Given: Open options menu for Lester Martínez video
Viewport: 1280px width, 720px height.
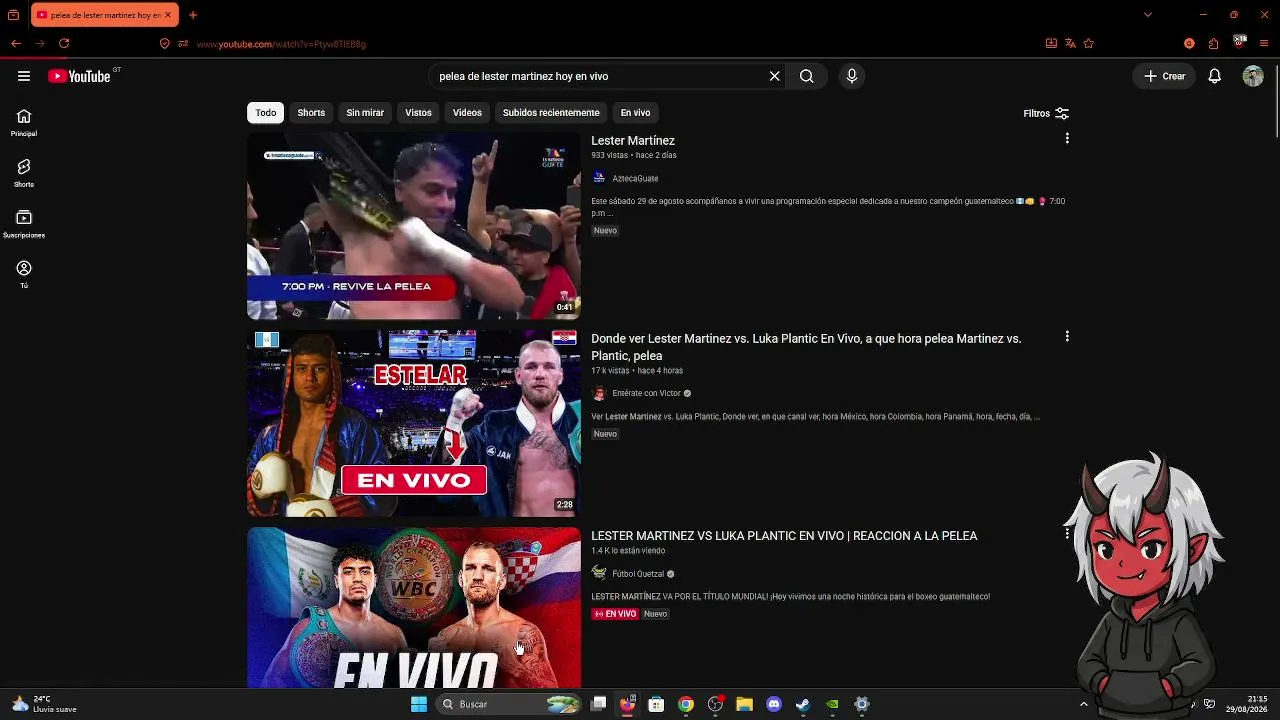Looking at the screenshot, I should [x=1067, y=139].
